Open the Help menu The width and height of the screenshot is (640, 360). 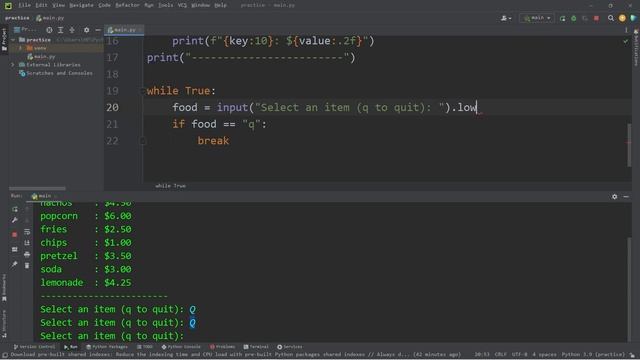point(220,5)
